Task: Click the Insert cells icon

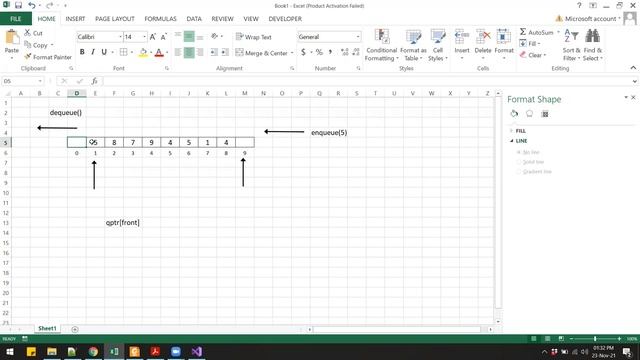Action: (462, 36)
